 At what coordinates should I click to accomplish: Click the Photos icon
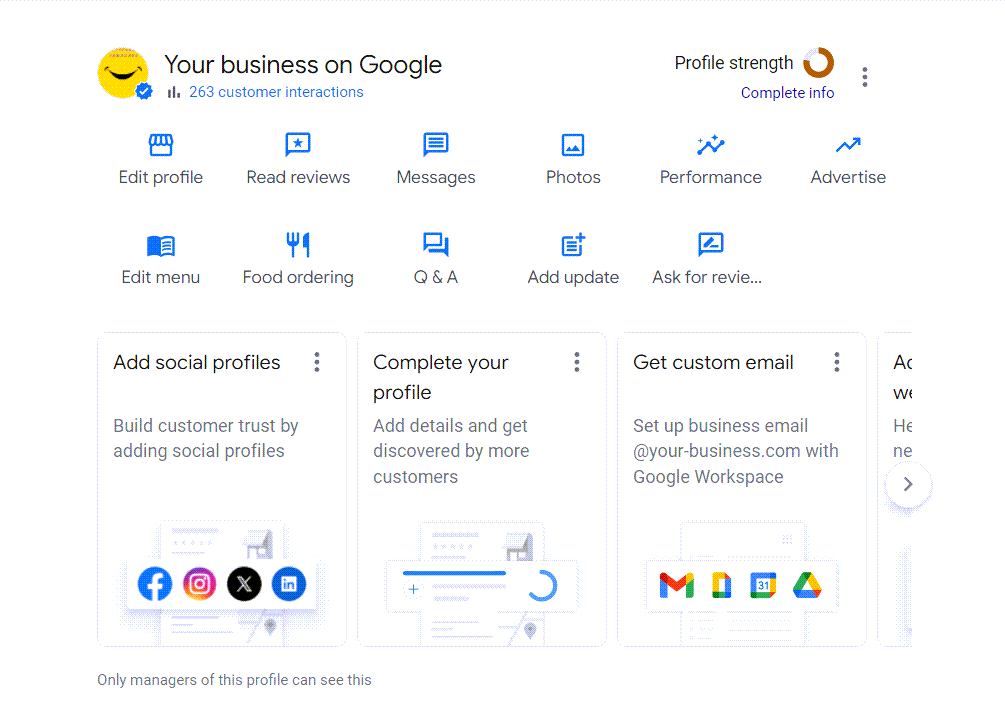(572, 146)
